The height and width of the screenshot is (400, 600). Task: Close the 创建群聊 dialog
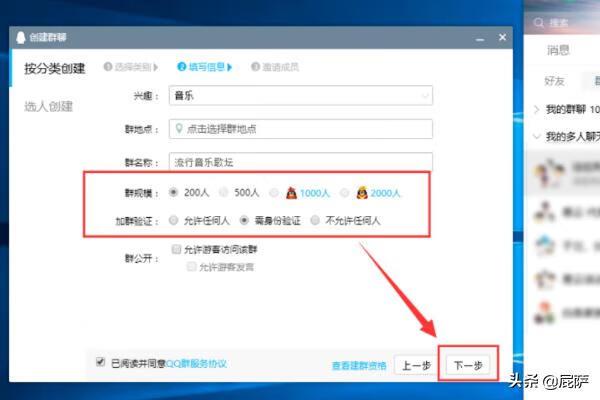(502, 37)
